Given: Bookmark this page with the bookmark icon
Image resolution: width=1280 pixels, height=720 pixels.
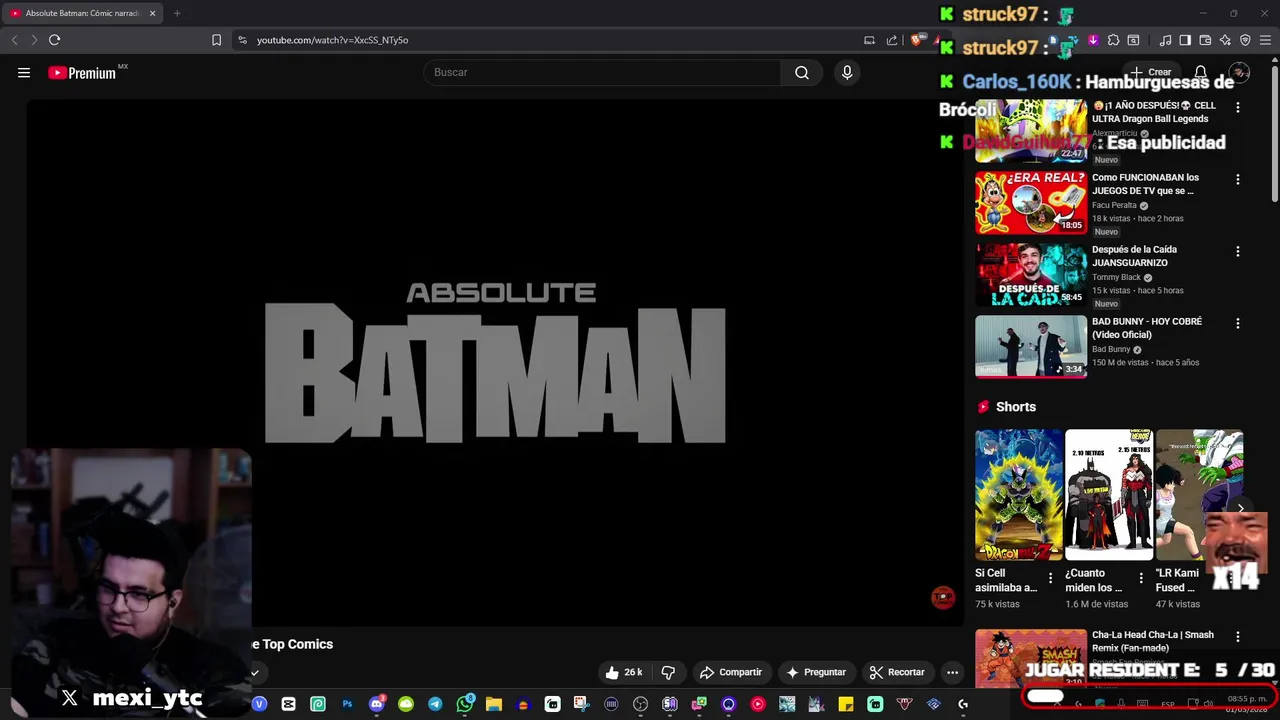Looking at the screenshot, I should pyautogui.click(x=216, y=40).
